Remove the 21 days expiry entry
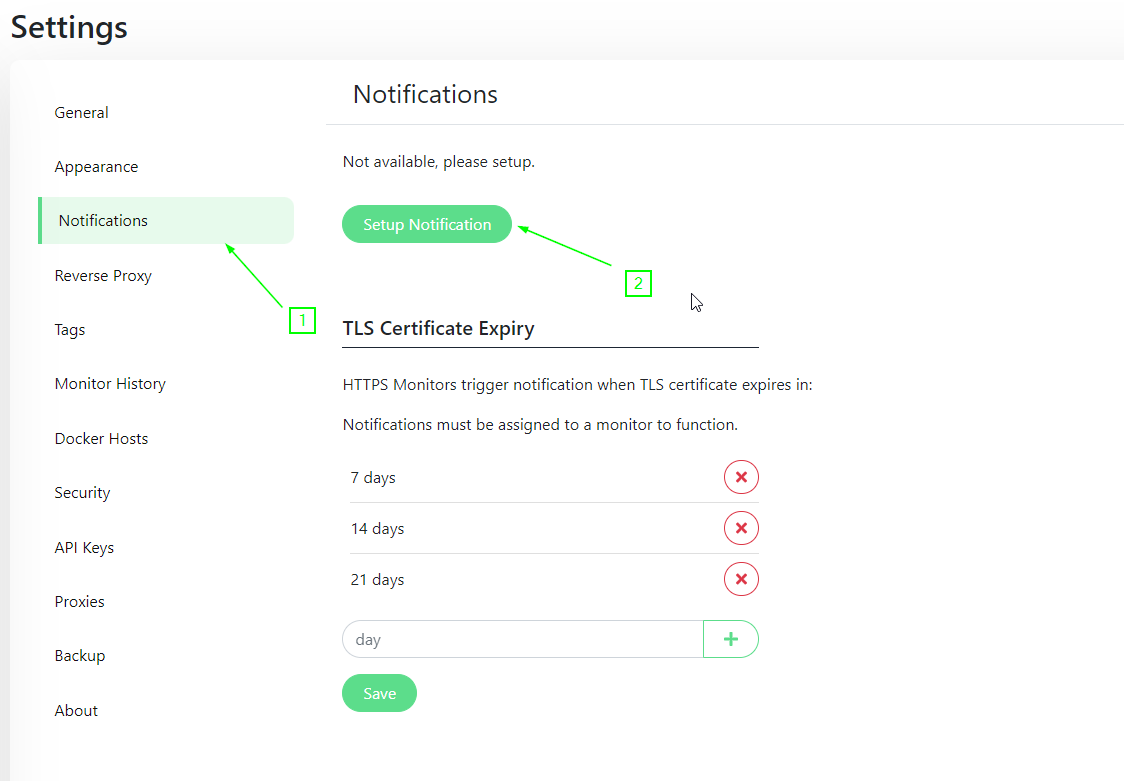The image size is (1124, 781). coord(741,579)
